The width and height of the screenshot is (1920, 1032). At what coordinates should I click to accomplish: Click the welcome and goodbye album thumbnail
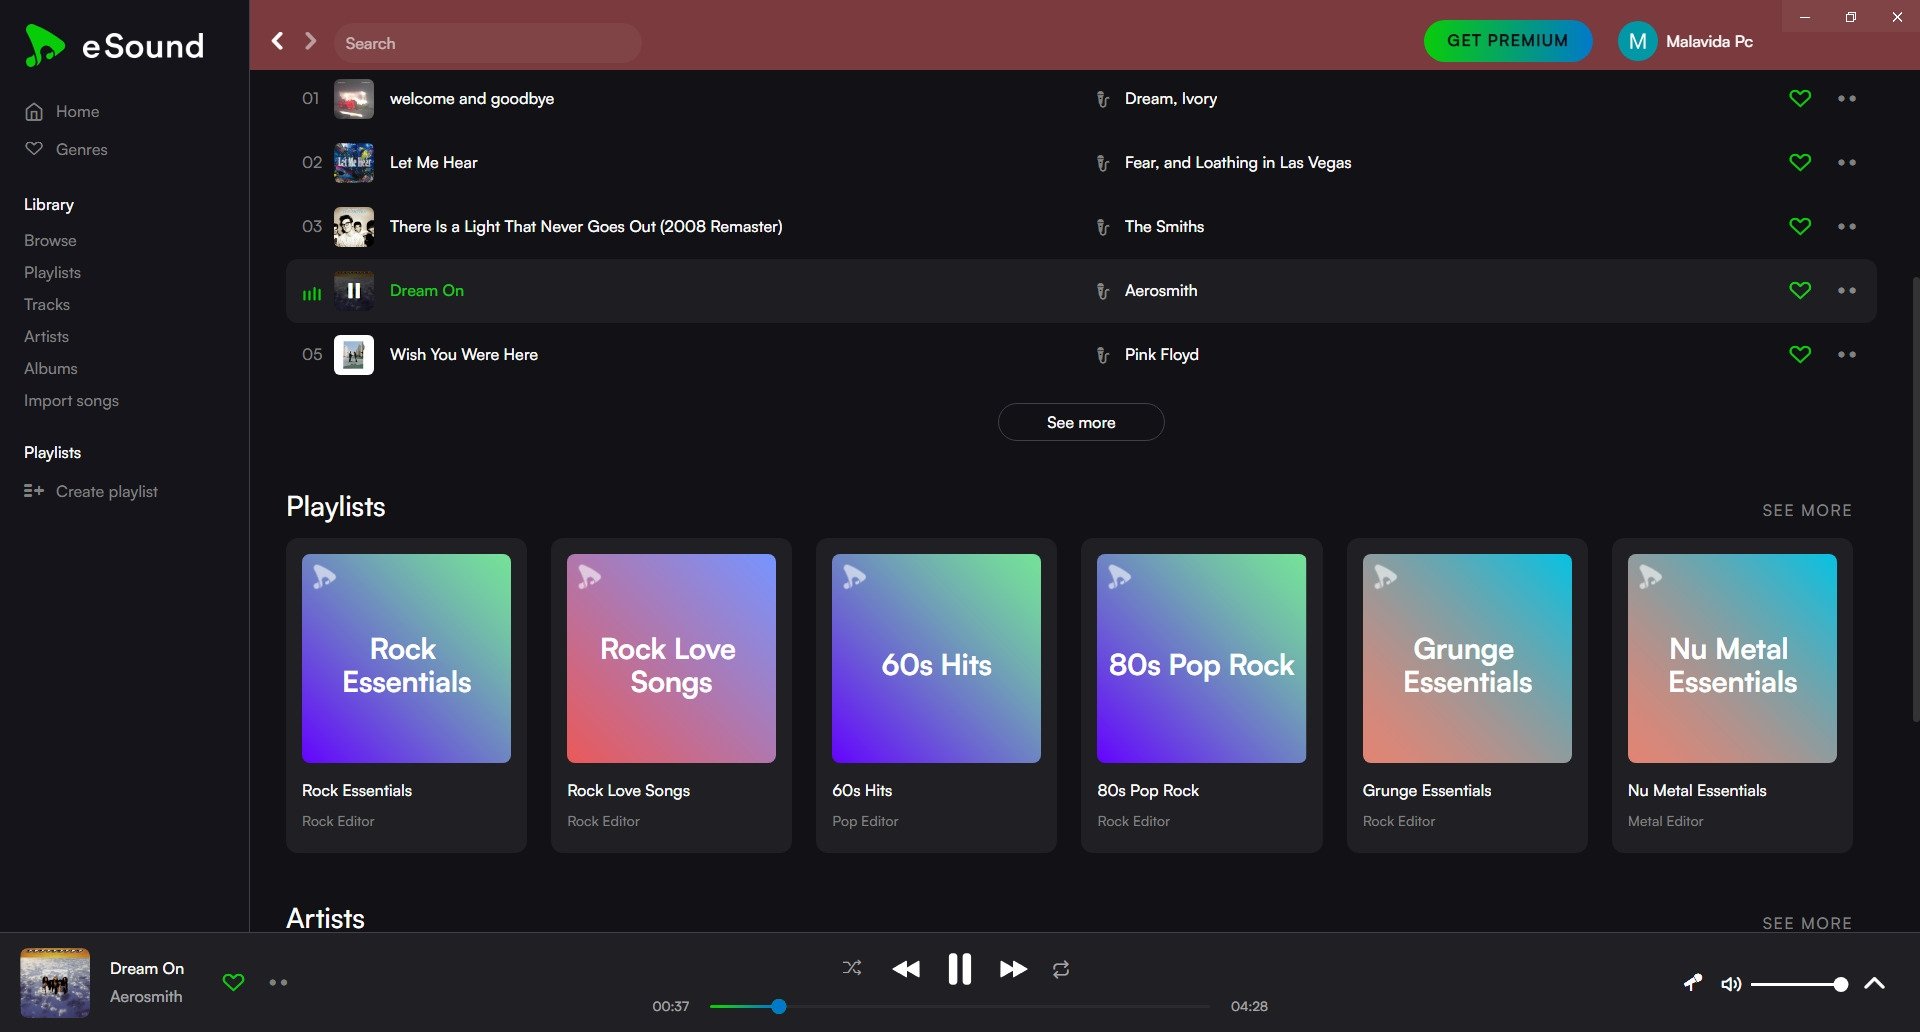click(x=353, y=99)
